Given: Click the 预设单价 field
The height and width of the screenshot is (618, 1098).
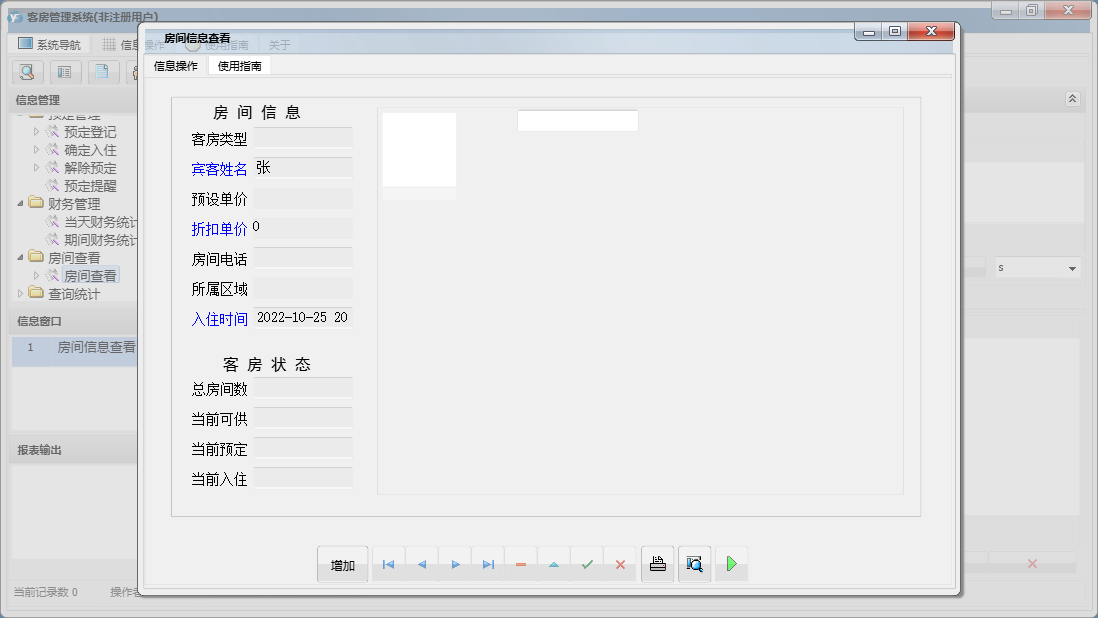Looking at the screenshot, I should (303, 198).
